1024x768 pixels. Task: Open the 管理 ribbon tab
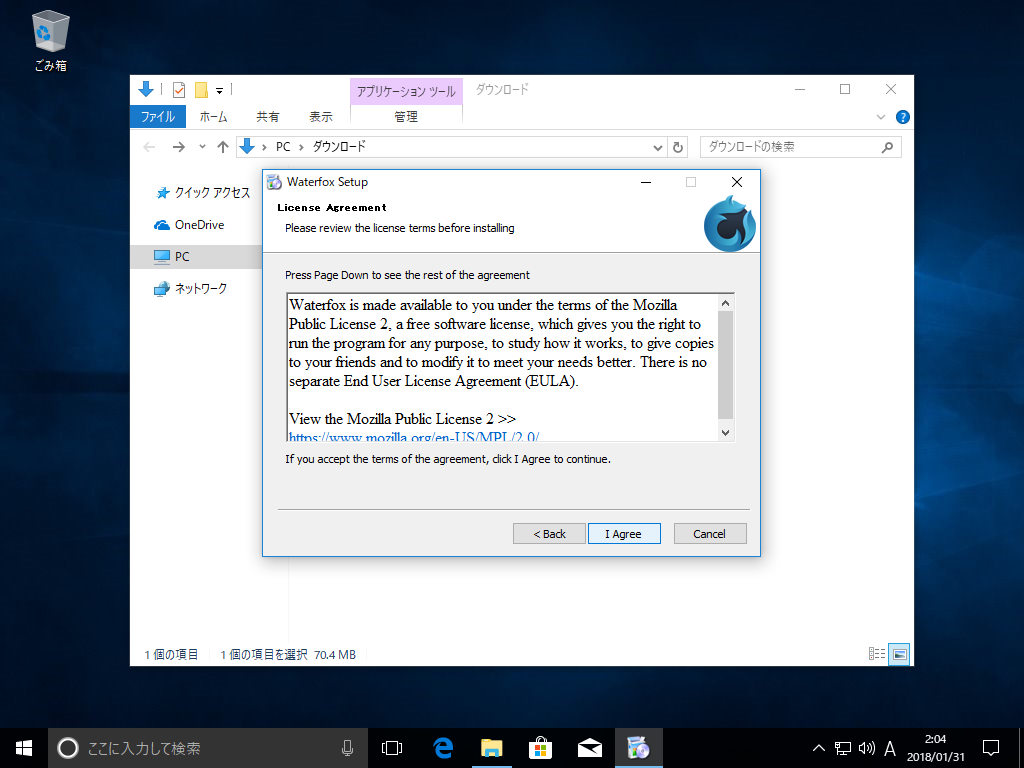pyautogui.click(x=406, y=117)
